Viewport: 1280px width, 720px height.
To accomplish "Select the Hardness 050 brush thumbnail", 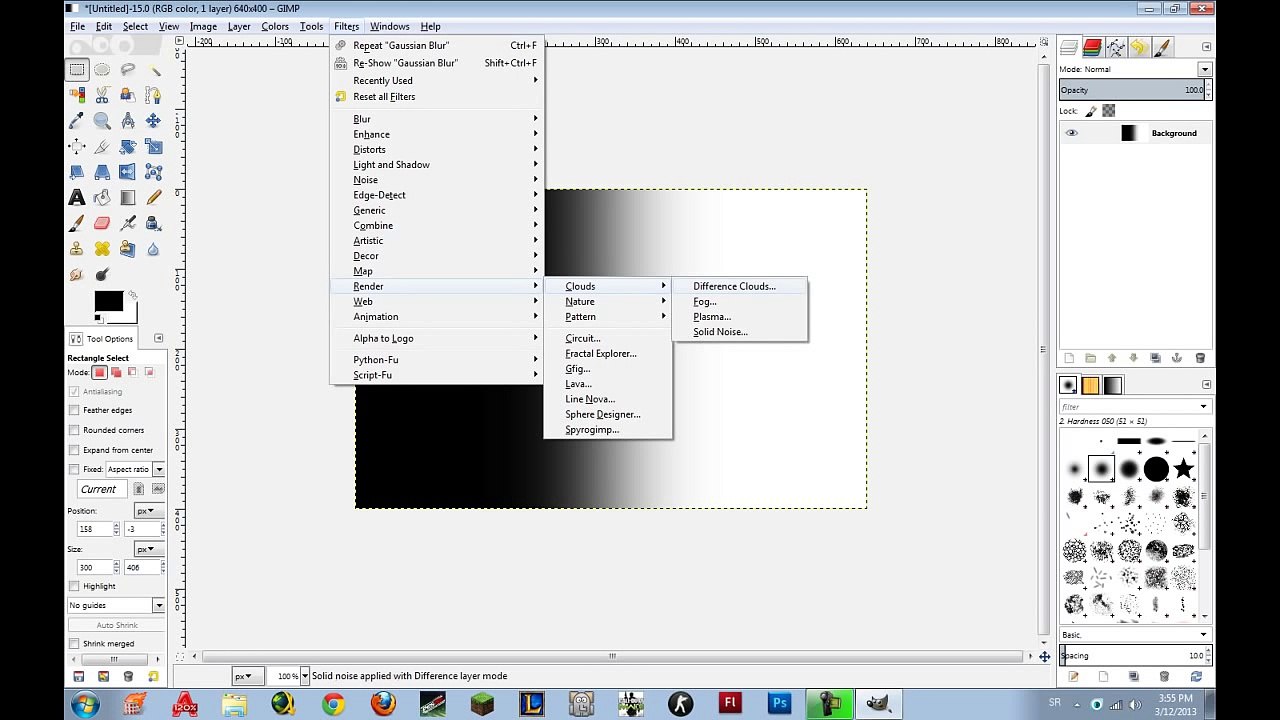I will 1101,468.
